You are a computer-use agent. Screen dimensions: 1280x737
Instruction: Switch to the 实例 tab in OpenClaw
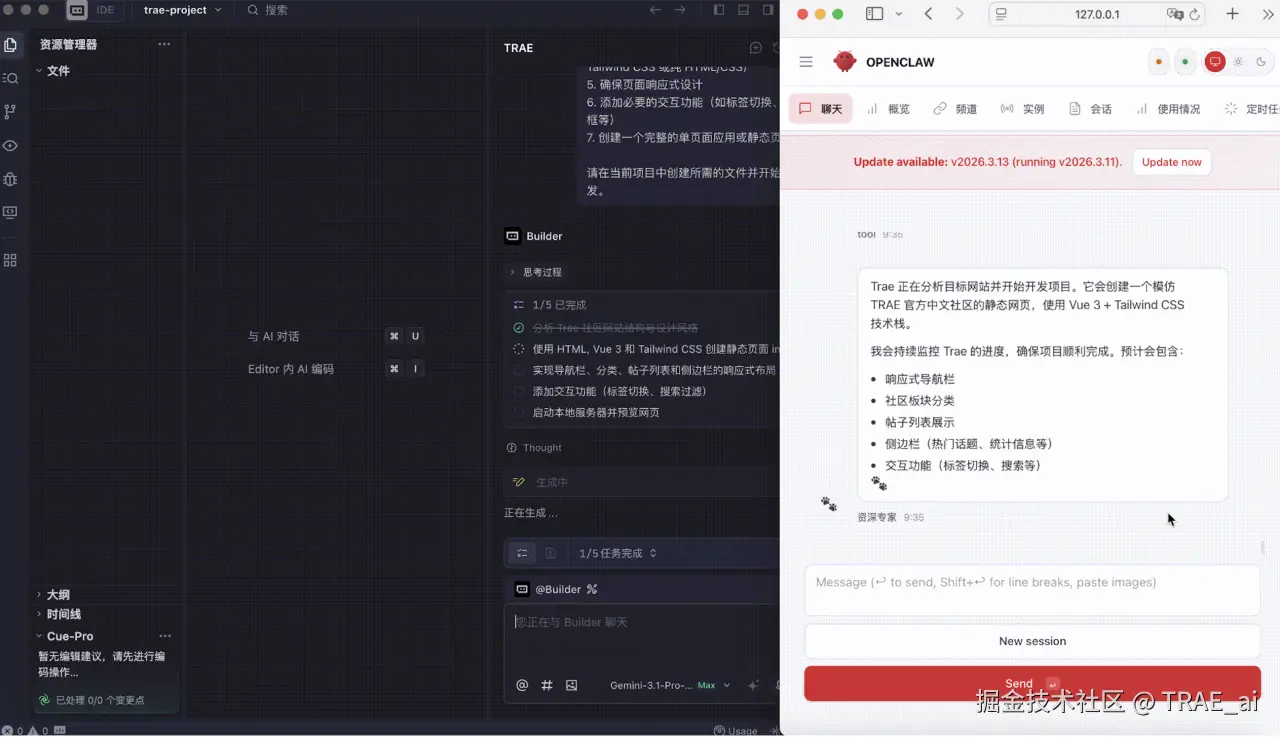tap(1022, 109)
